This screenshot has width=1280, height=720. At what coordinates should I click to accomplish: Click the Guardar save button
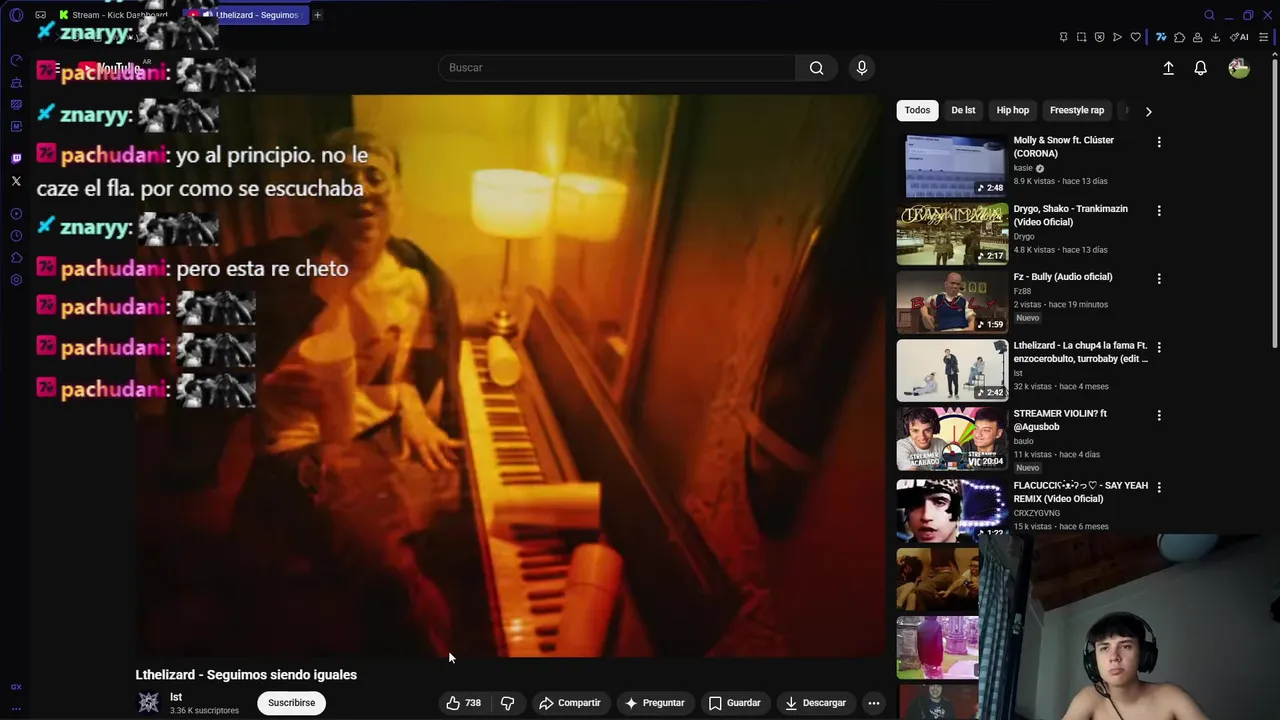tap(735, 703)
